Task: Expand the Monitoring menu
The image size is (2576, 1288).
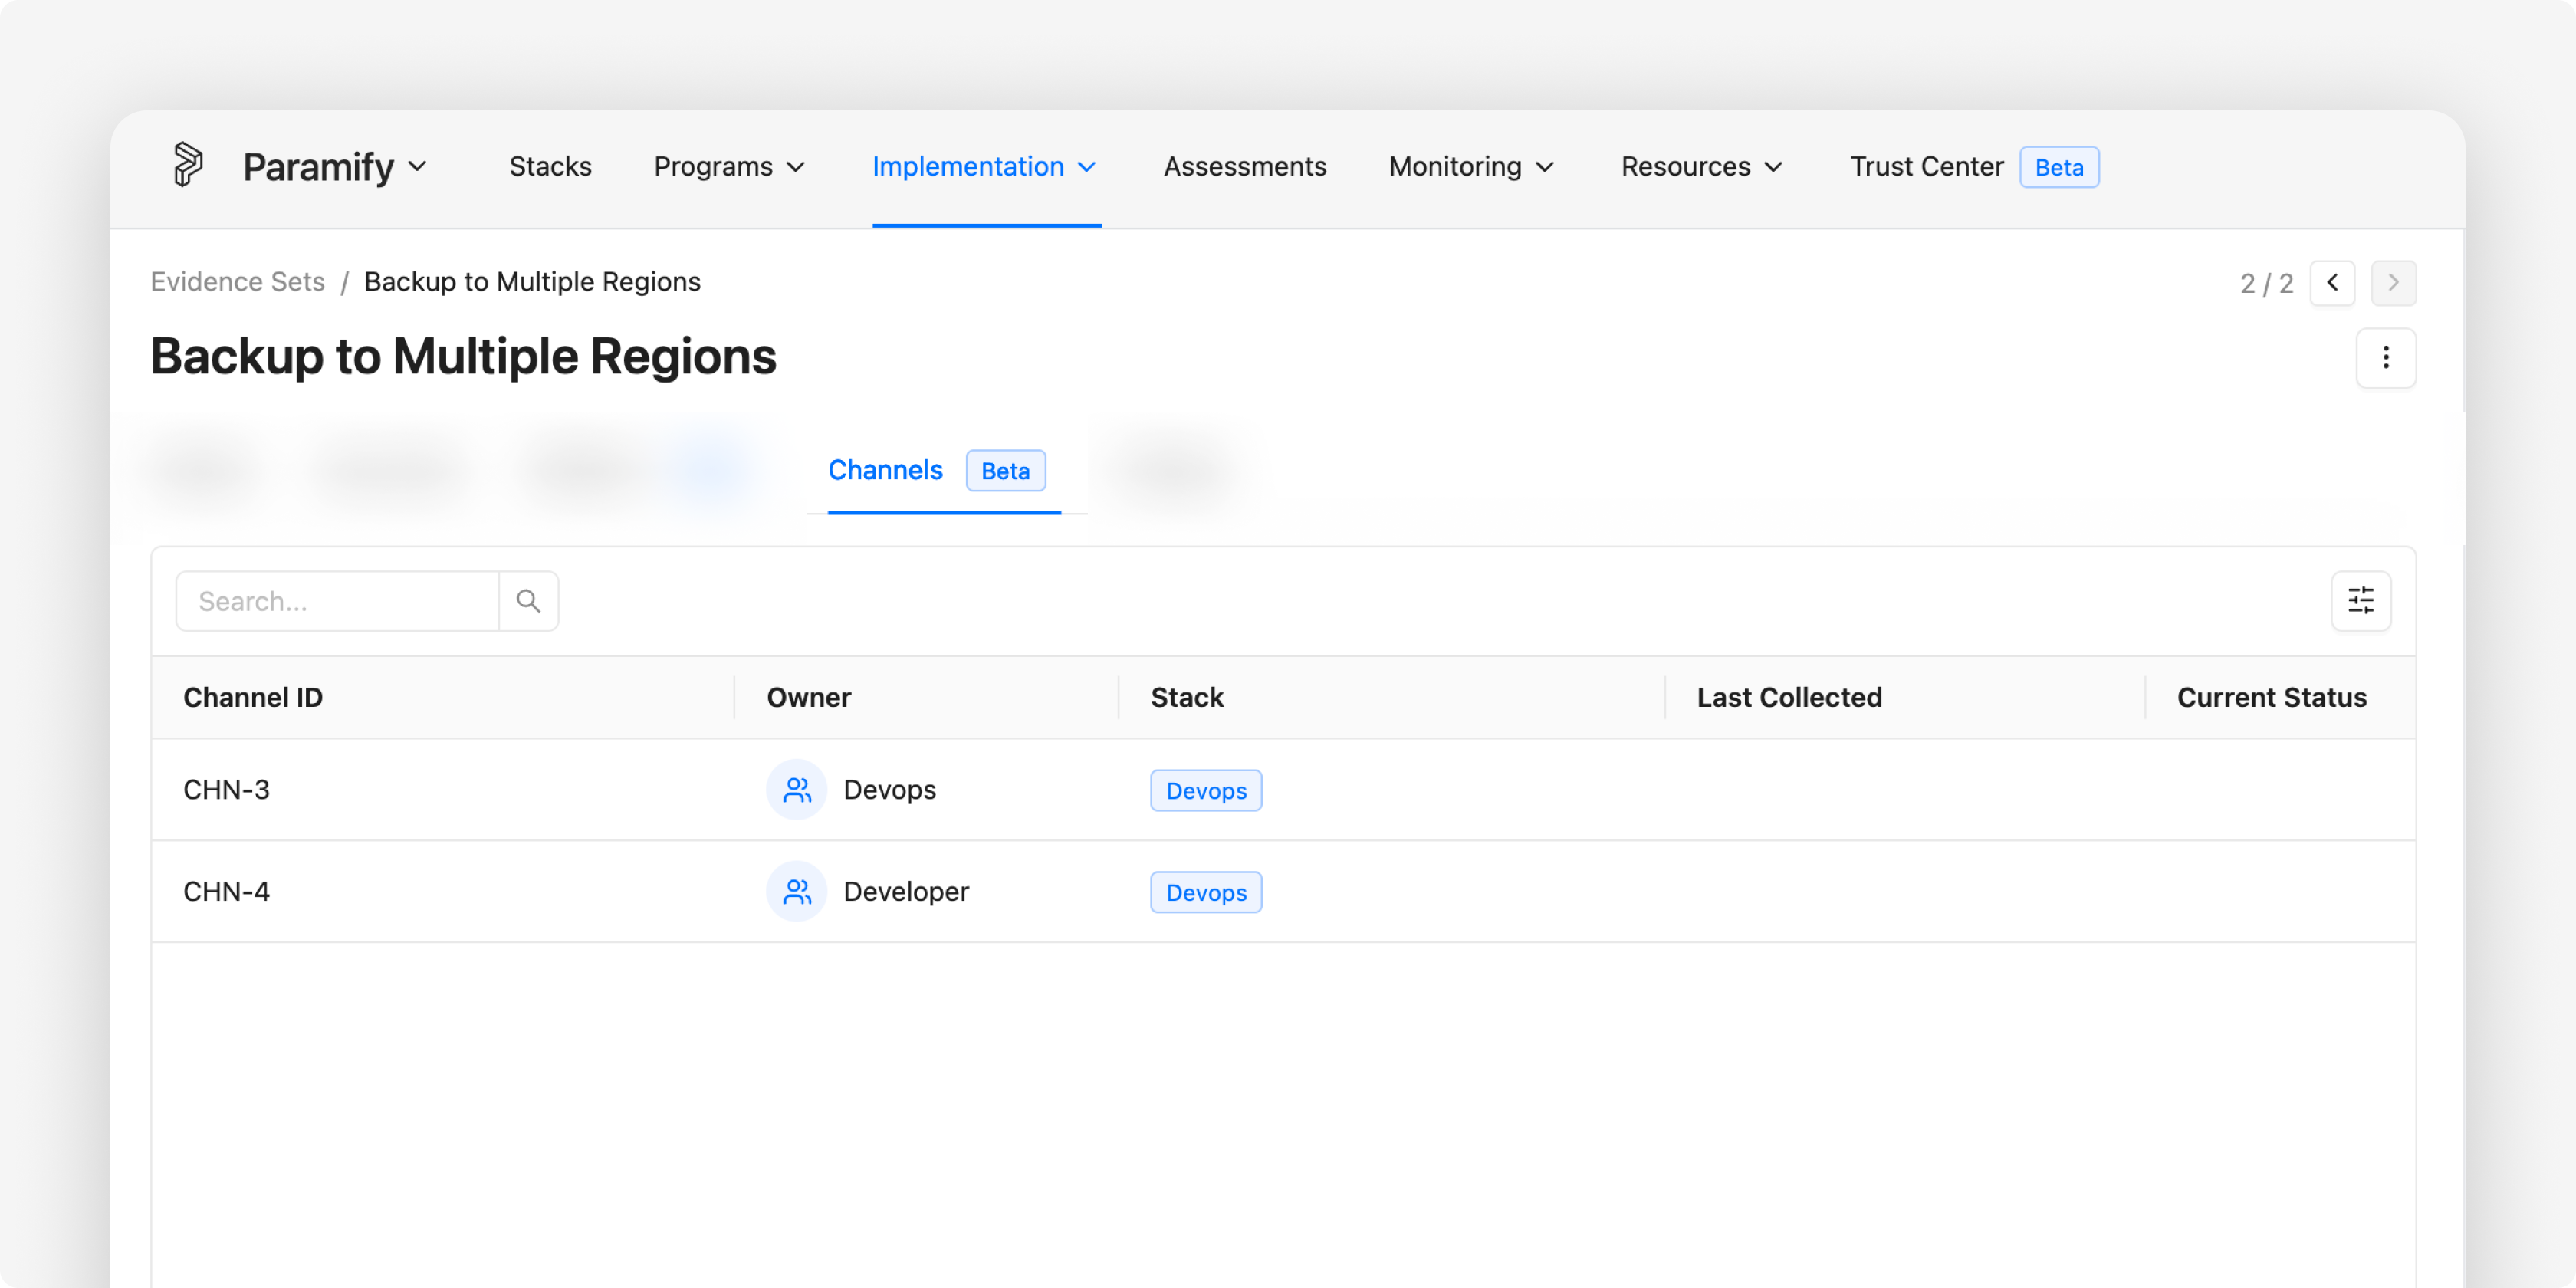Action: coord(1472,166)
